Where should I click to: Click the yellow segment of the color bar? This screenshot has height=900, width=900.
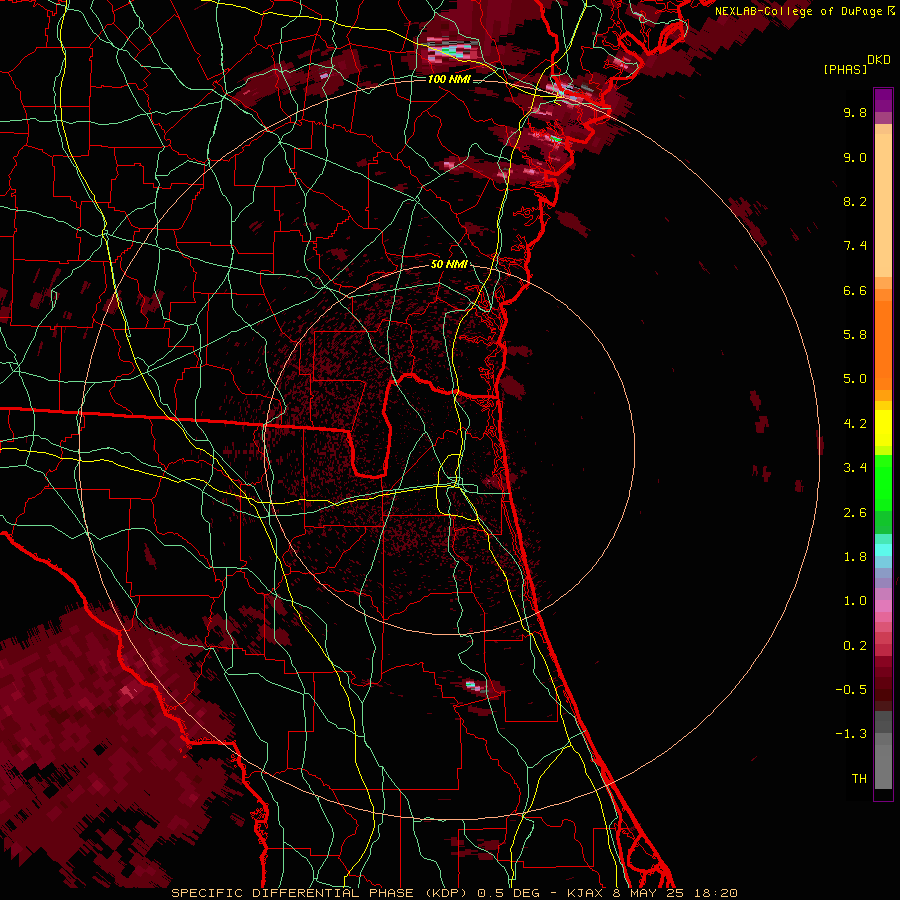click(x=883, y=428)
